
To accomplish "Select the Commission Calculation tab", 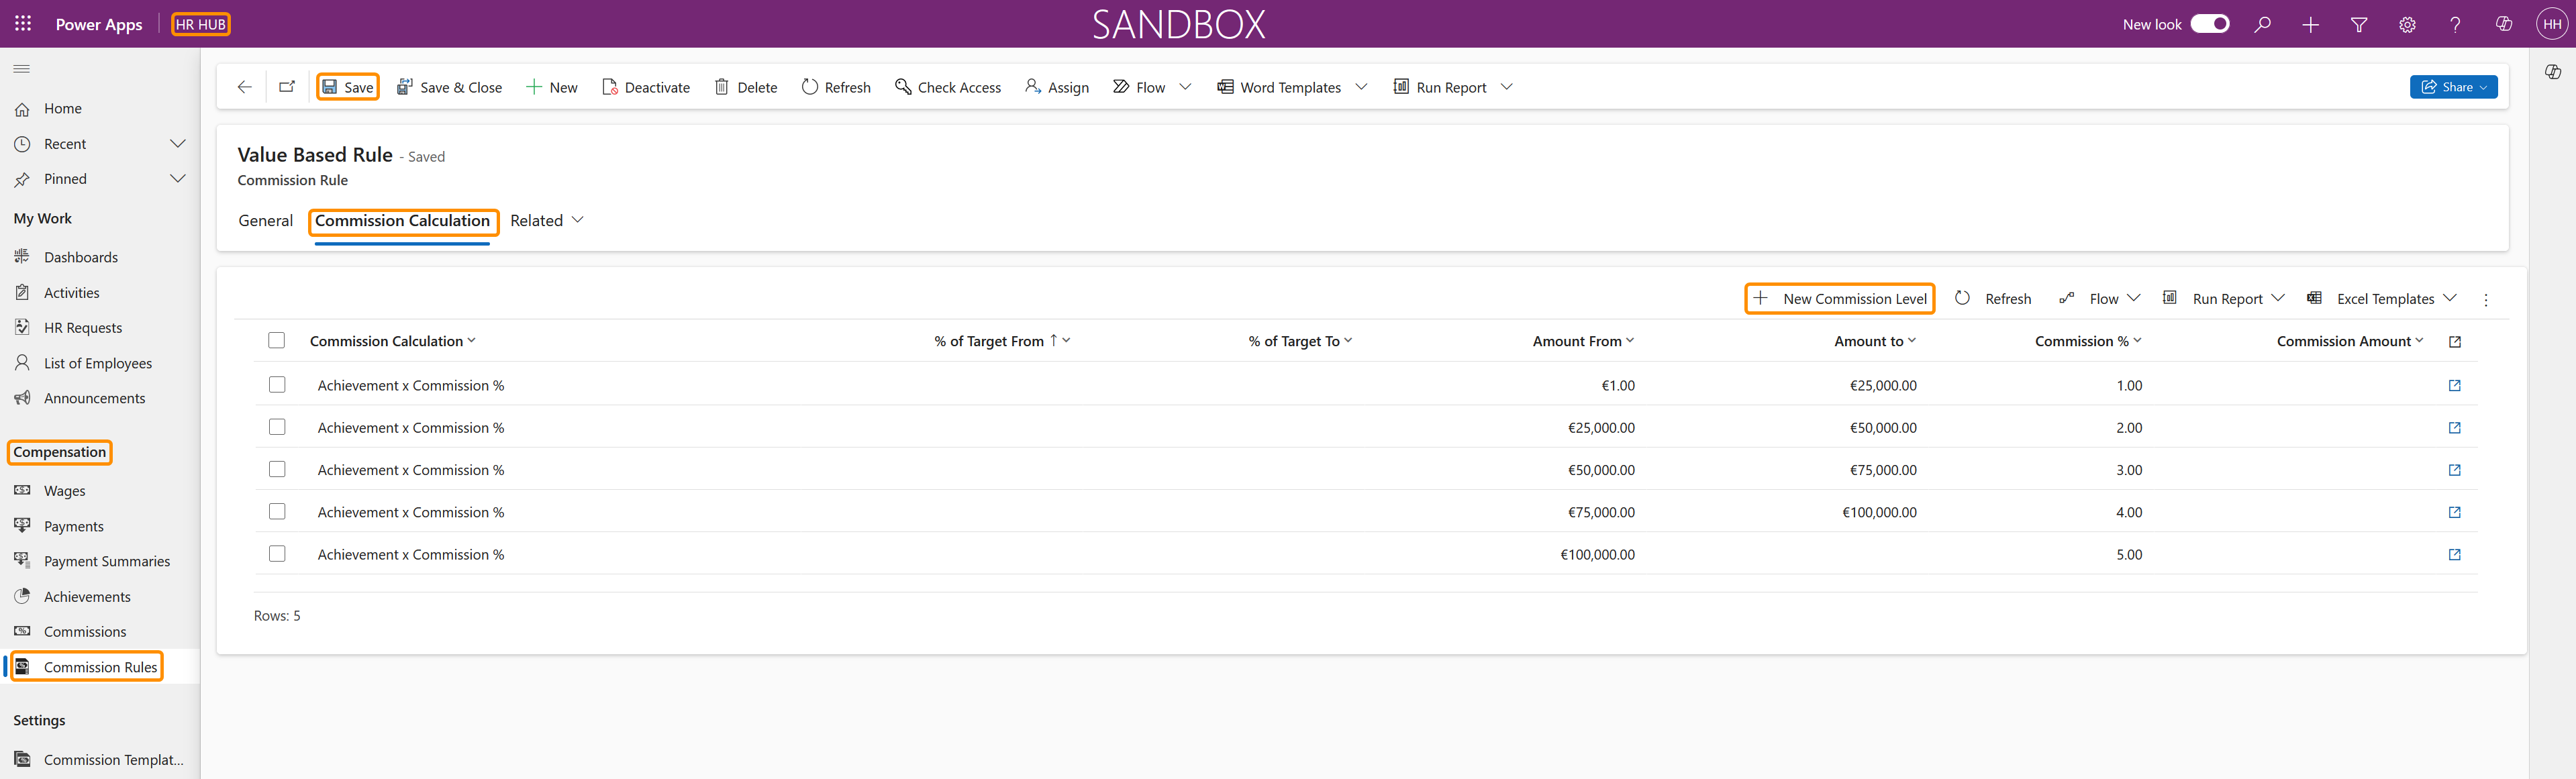I will (x=402, y=220).
